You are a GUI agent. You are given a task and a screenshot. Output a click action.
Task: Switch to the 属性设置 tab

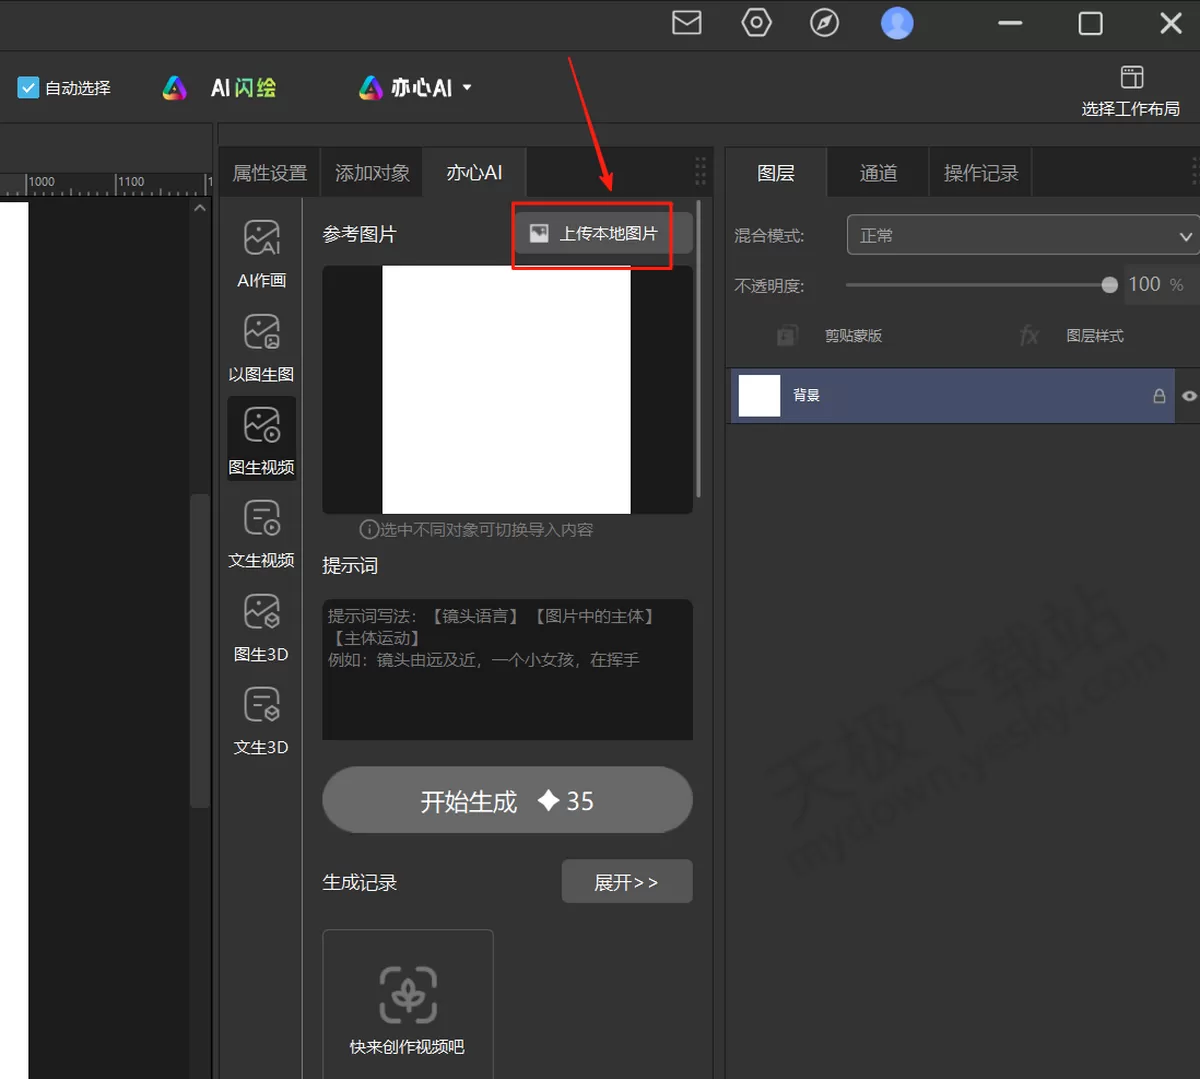pyautogui.click(x=270, y=173)
